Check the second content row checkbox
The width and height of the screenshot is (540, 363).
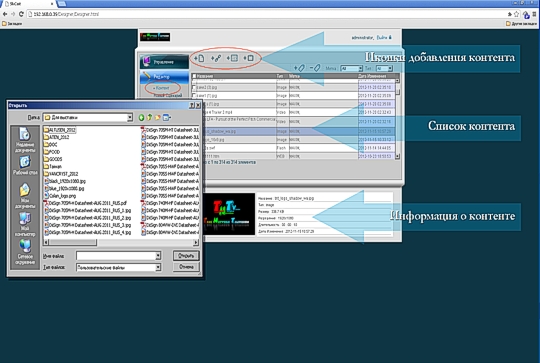(194, 95)
